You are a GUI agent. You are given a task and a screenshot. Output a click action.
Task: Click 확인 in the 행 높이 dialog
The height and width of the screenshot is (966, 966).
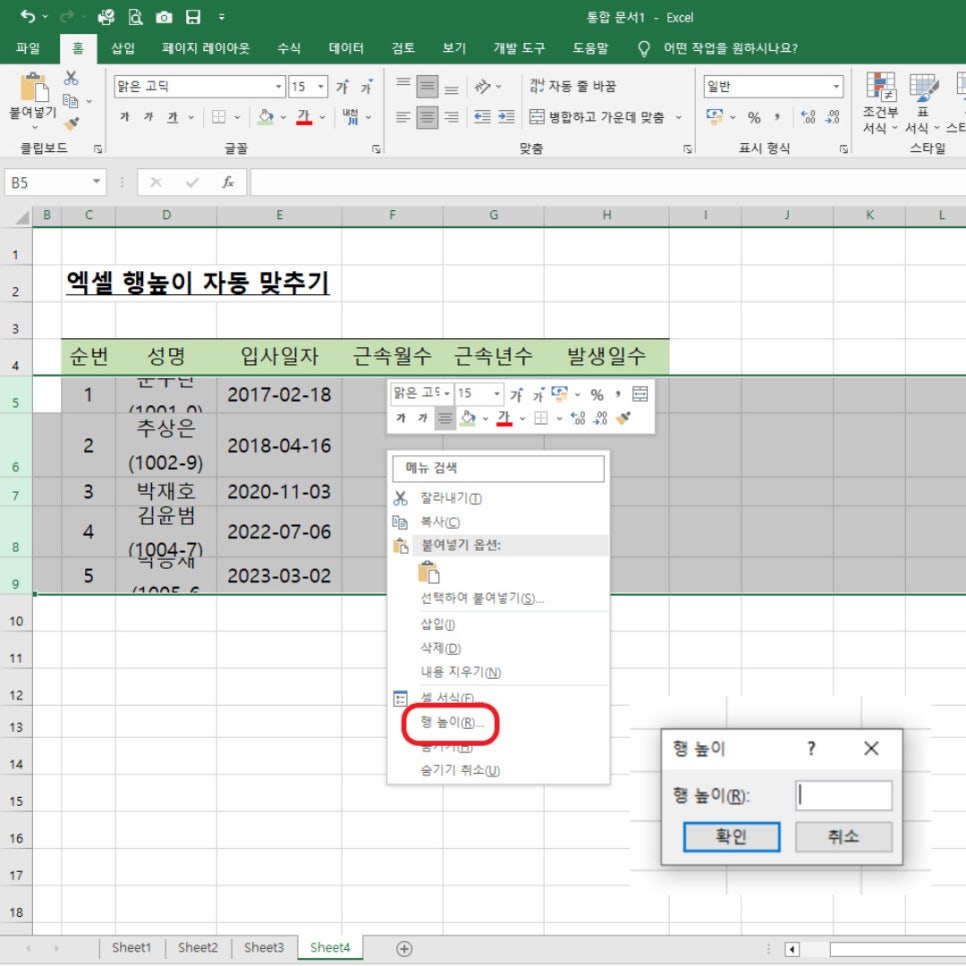coord(732,837)
